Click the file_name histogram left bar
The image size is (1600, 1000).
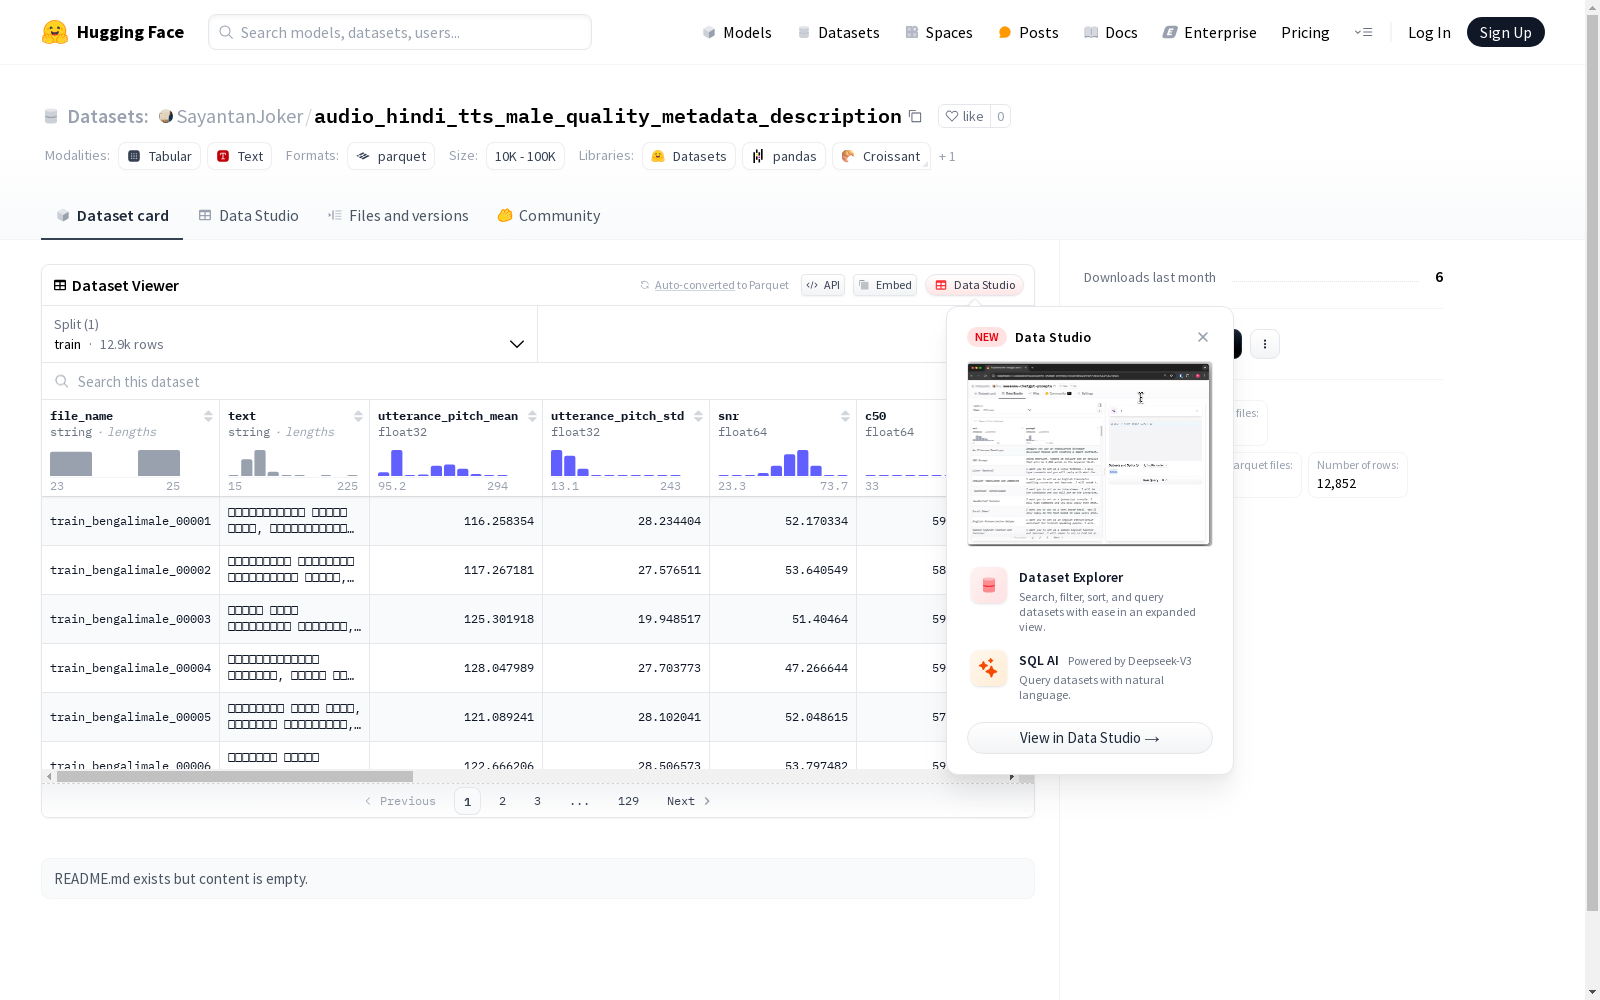[x=71, y=464]
